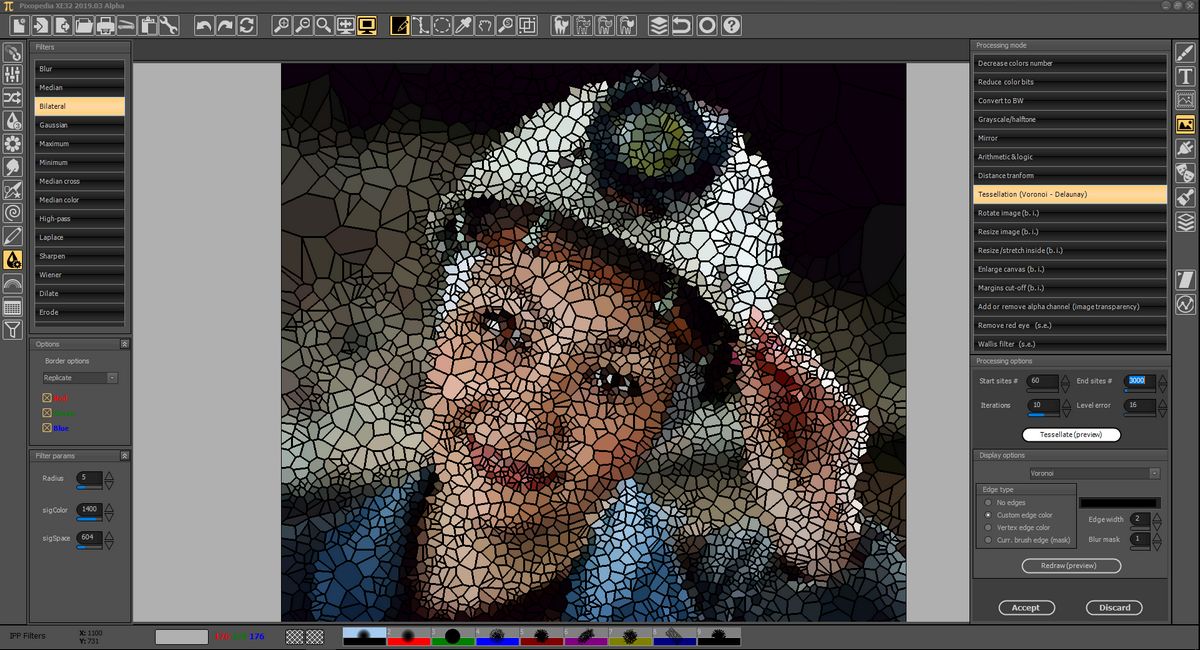Click the gray foreground color swatch in status bar

pos(181,636)
